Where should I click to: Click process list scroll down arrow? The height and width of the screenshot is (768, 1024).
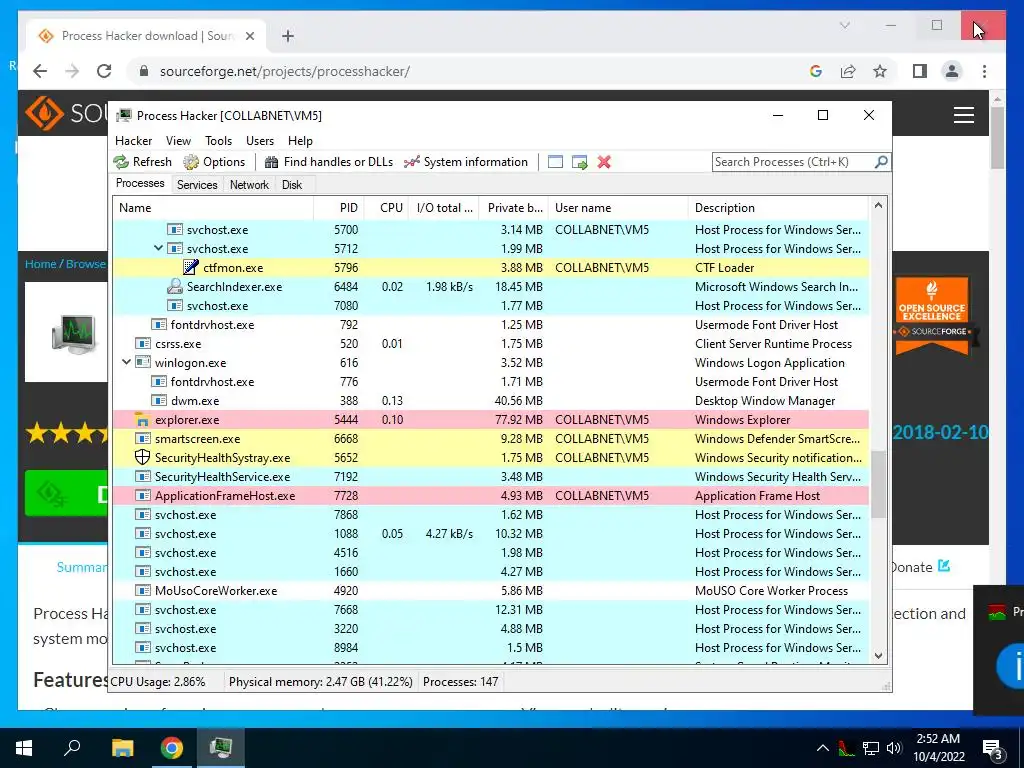click(x=878, y=656)
